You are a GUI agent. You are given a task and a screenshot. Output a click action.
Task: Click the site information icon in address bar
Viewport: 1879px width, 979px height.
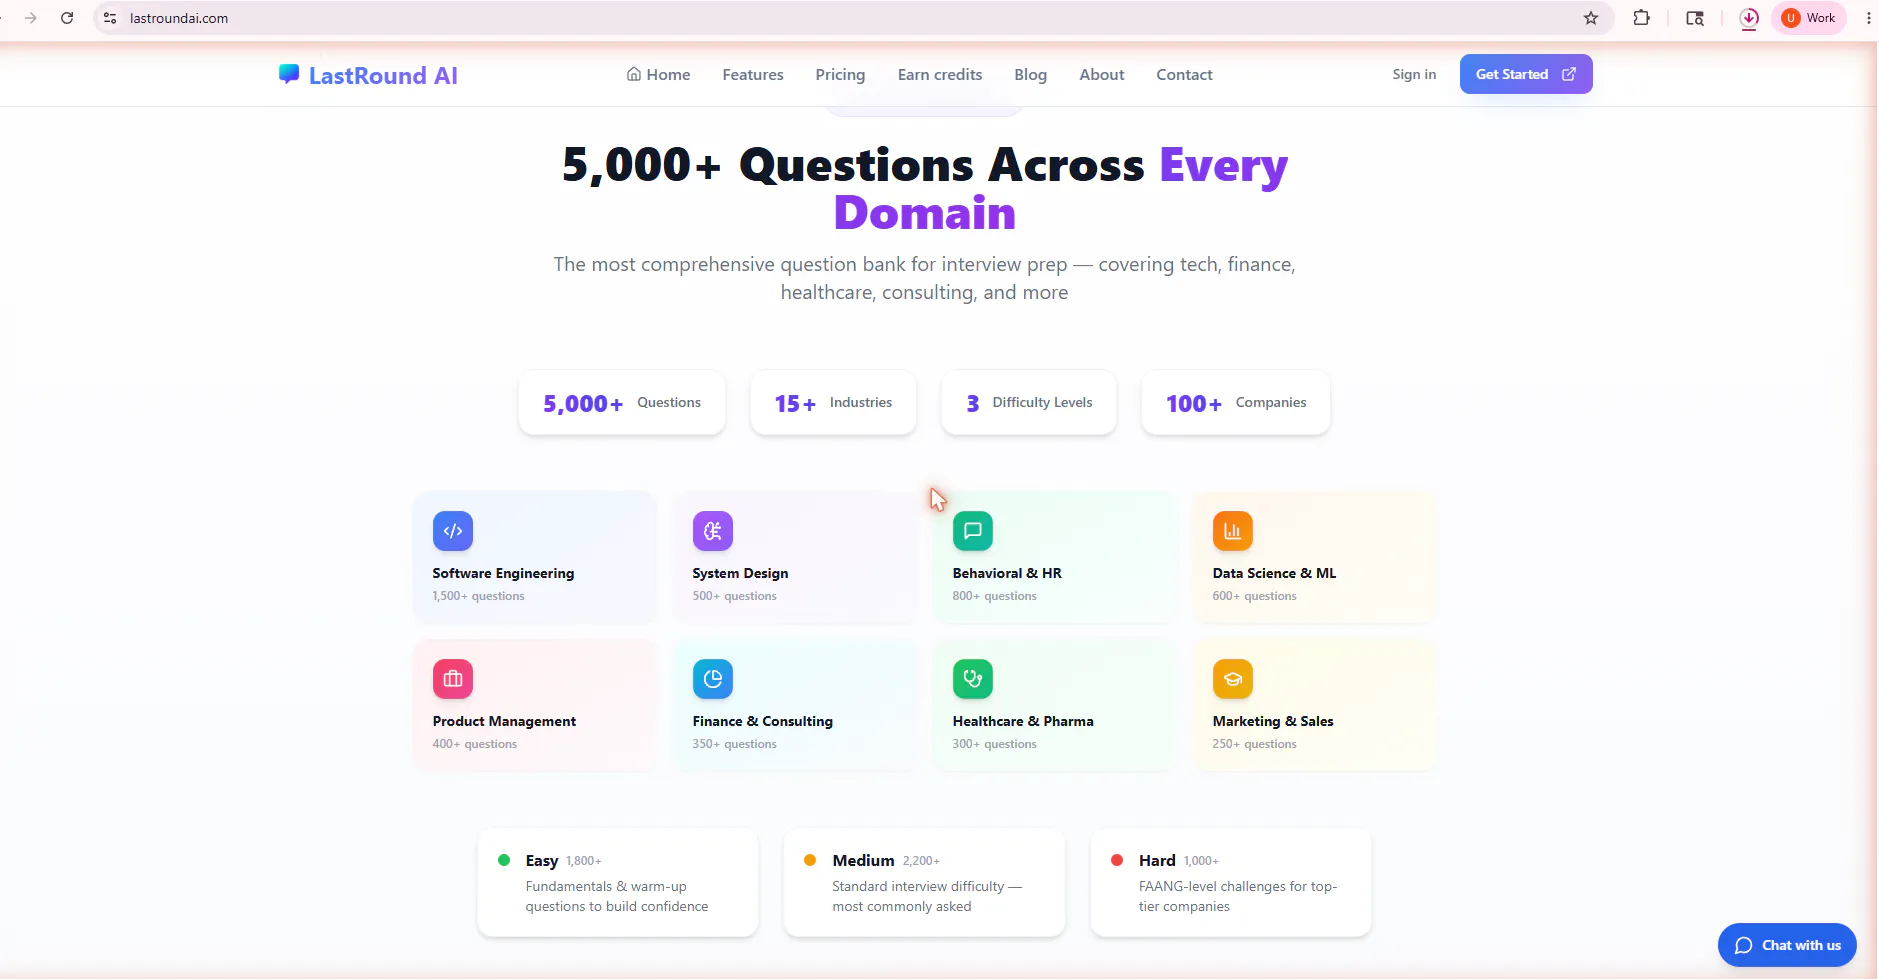pyautogui.click(x=110, y=18)
